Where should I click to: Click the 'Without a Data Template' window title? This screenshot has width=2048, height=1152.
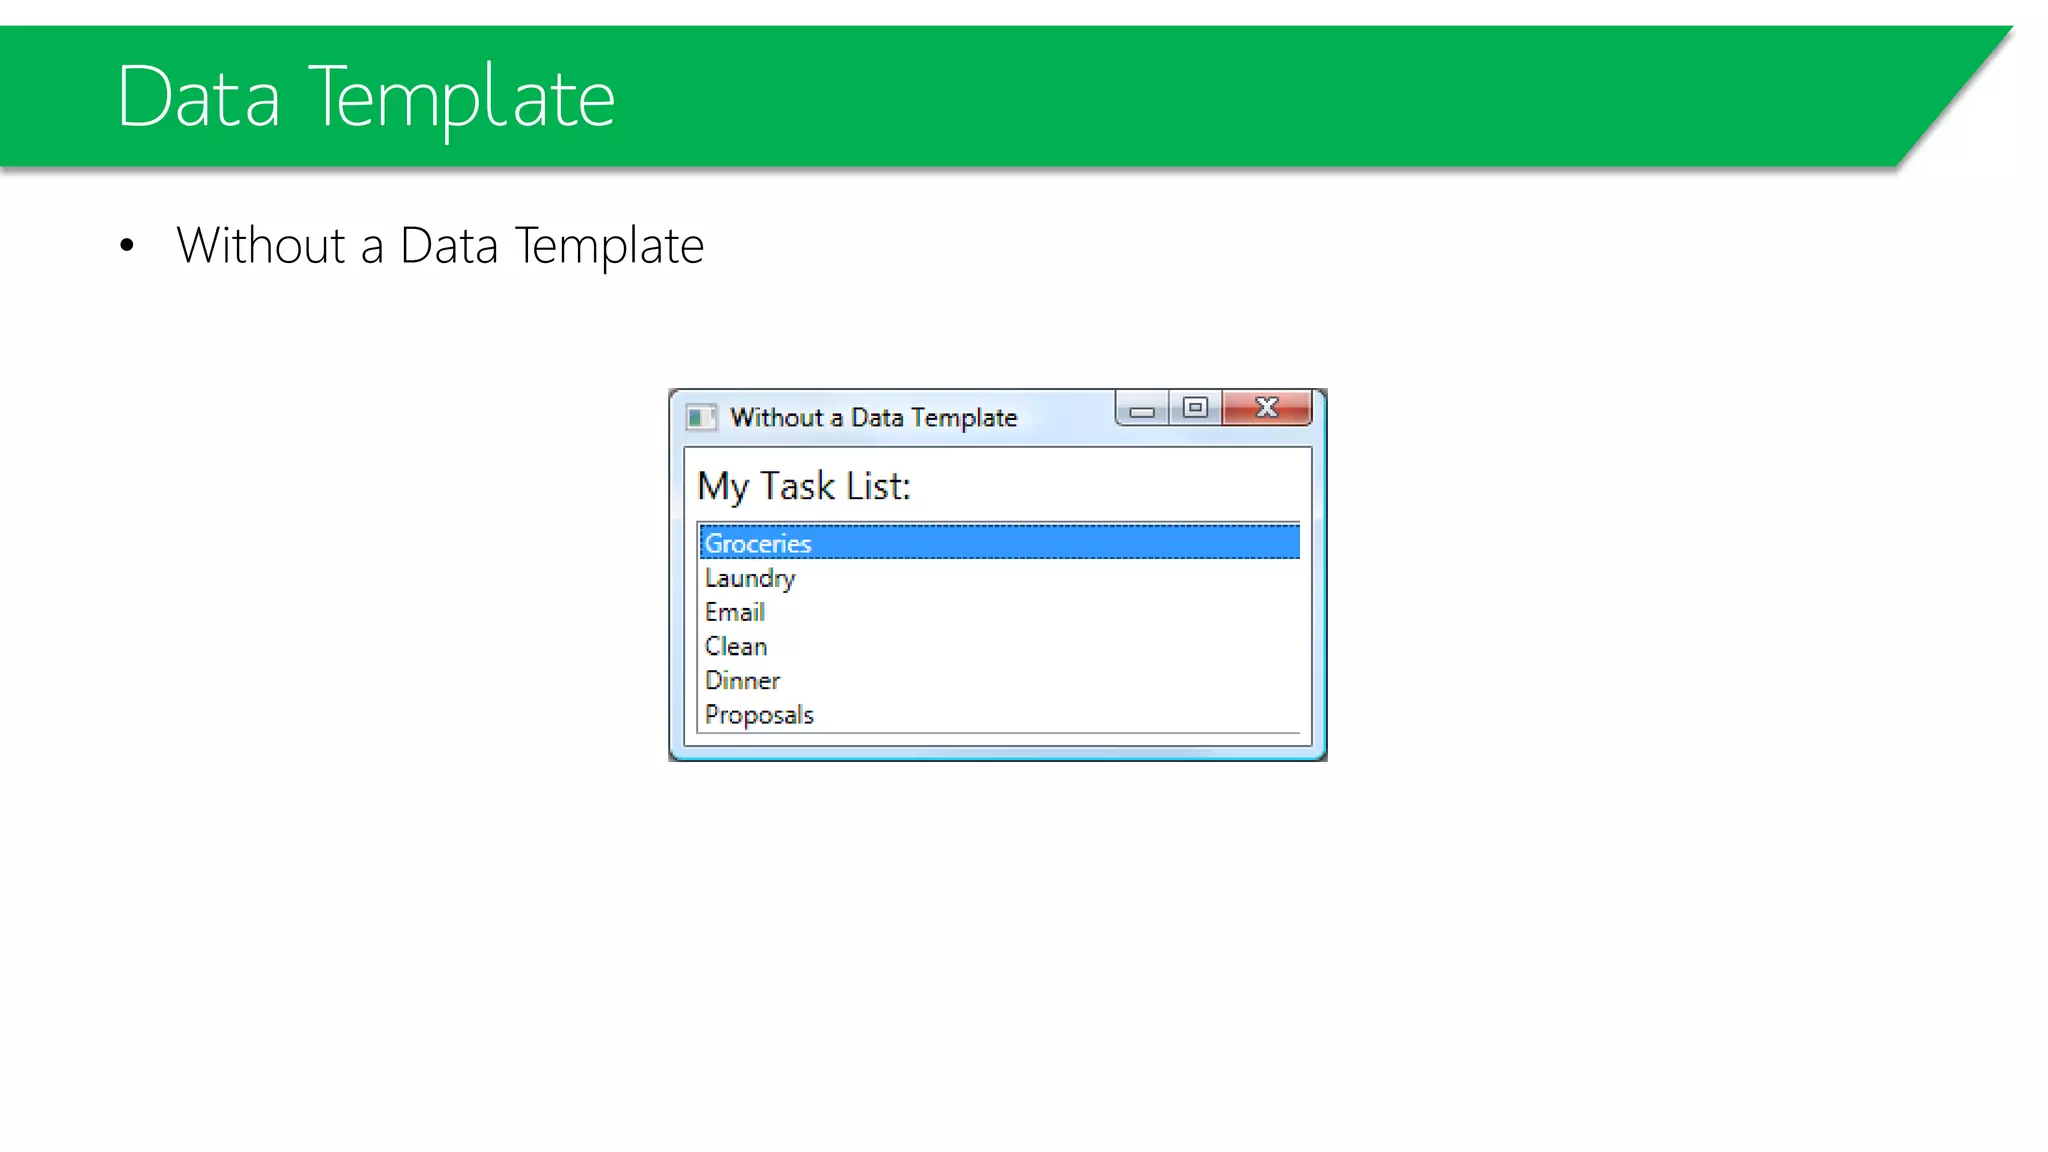coord(873,417)
